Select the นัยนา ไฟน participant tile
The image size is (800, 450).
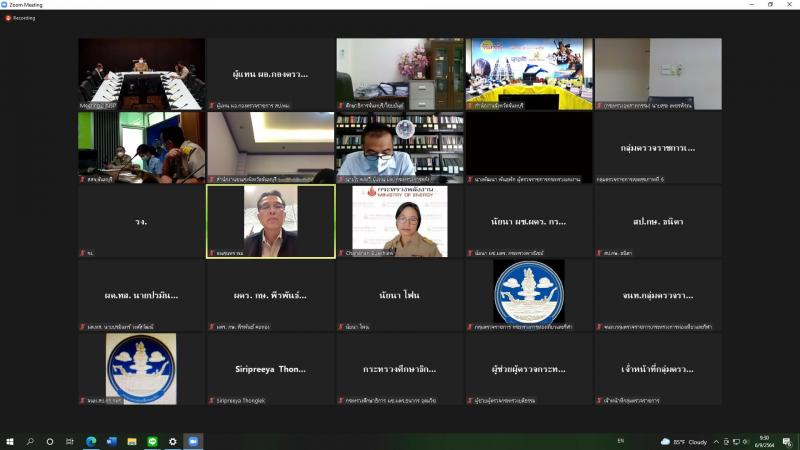tap(400, 295)
